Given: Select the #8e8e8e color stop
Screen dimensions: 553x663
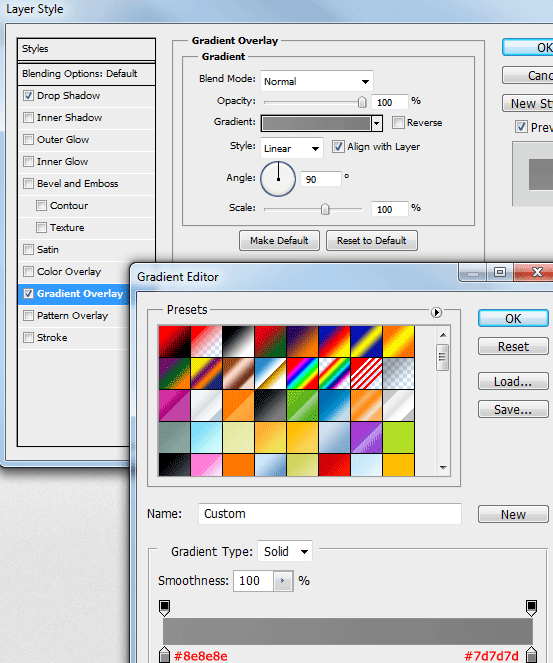Looking at the screenshot, I should pos(164,655).
